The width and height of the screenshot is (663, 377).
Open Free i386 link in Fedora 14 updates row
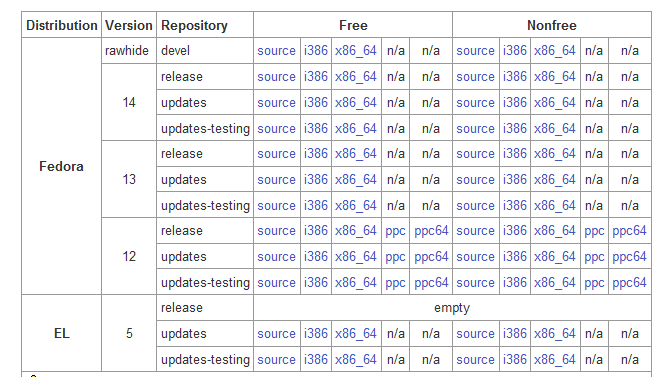point(315,102)
